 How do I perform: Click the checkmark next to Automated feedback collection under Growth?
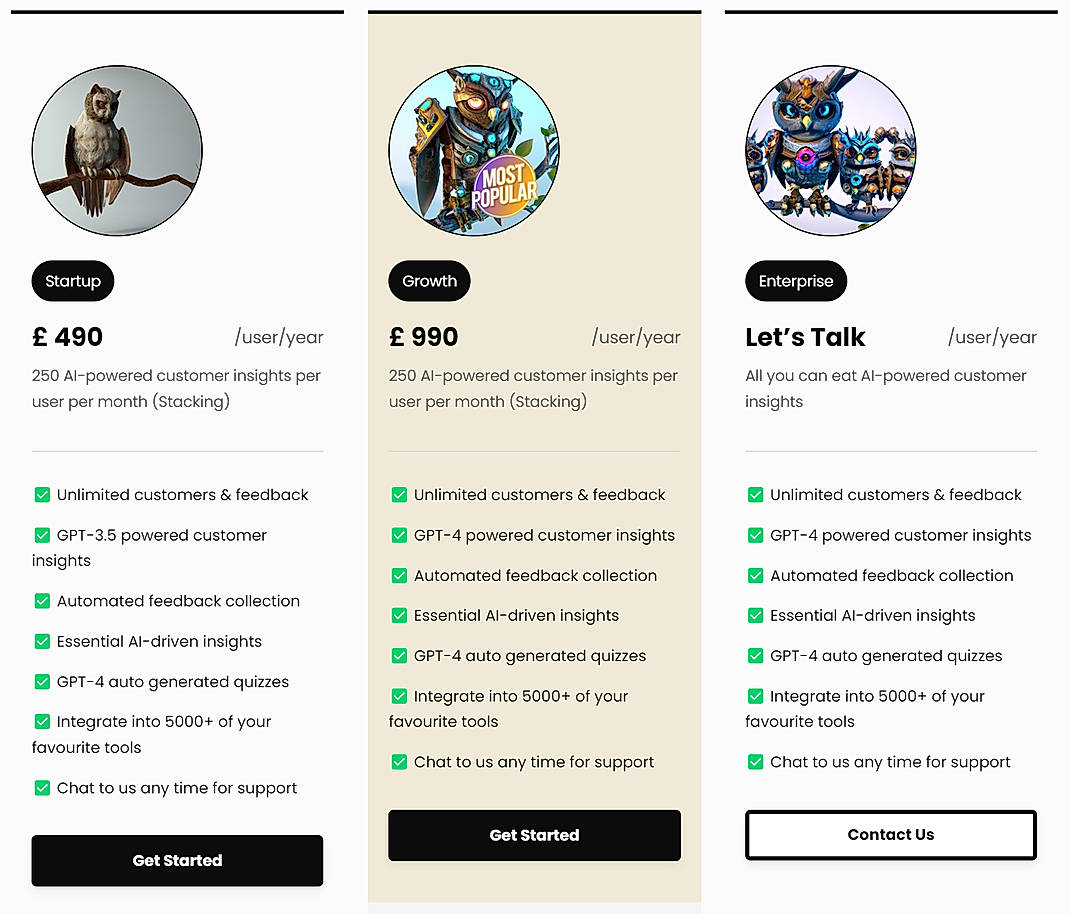(x=399, y=575)
